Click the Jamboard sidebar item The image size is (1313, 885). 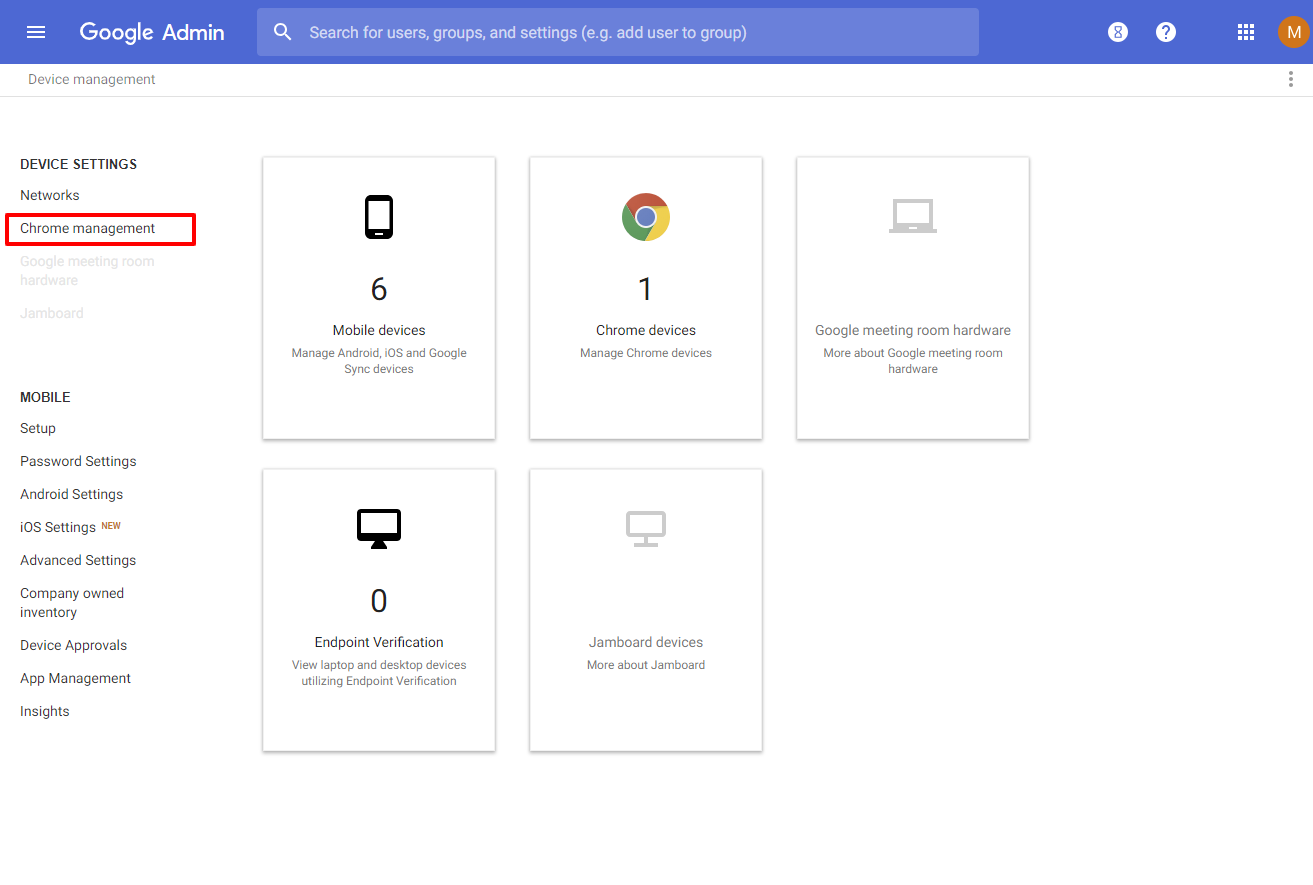(52, 313)
